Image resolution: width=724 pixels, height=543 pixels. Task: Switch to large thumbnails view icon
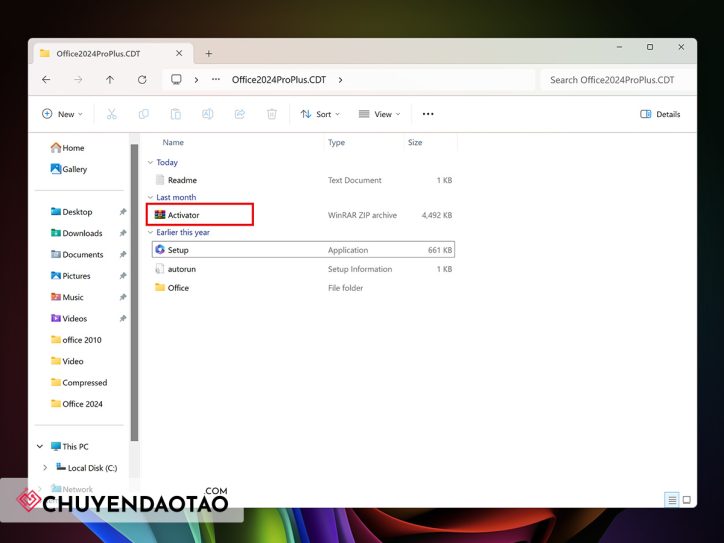click(687, 500)
